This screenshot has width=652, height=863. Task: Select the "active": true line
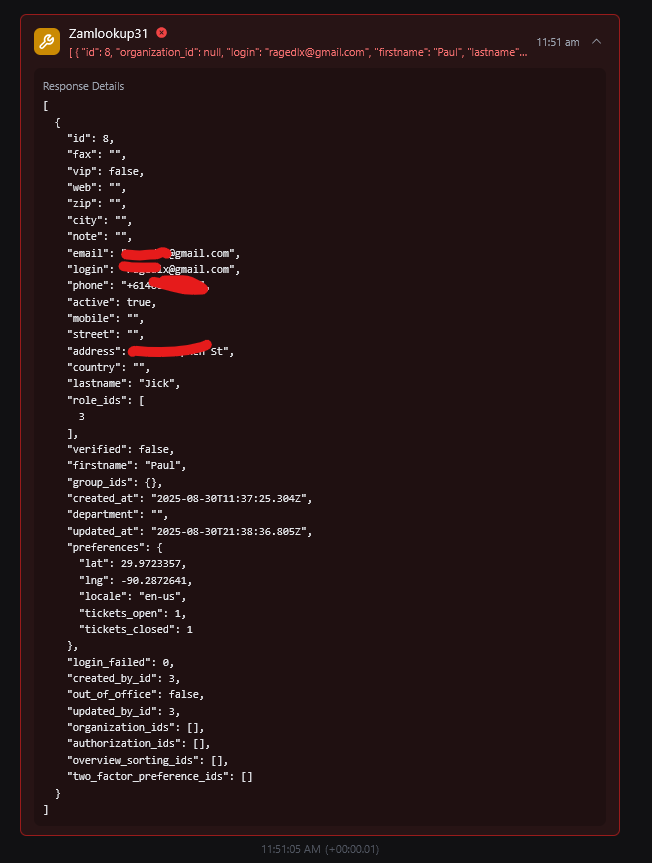pos(112,302)
